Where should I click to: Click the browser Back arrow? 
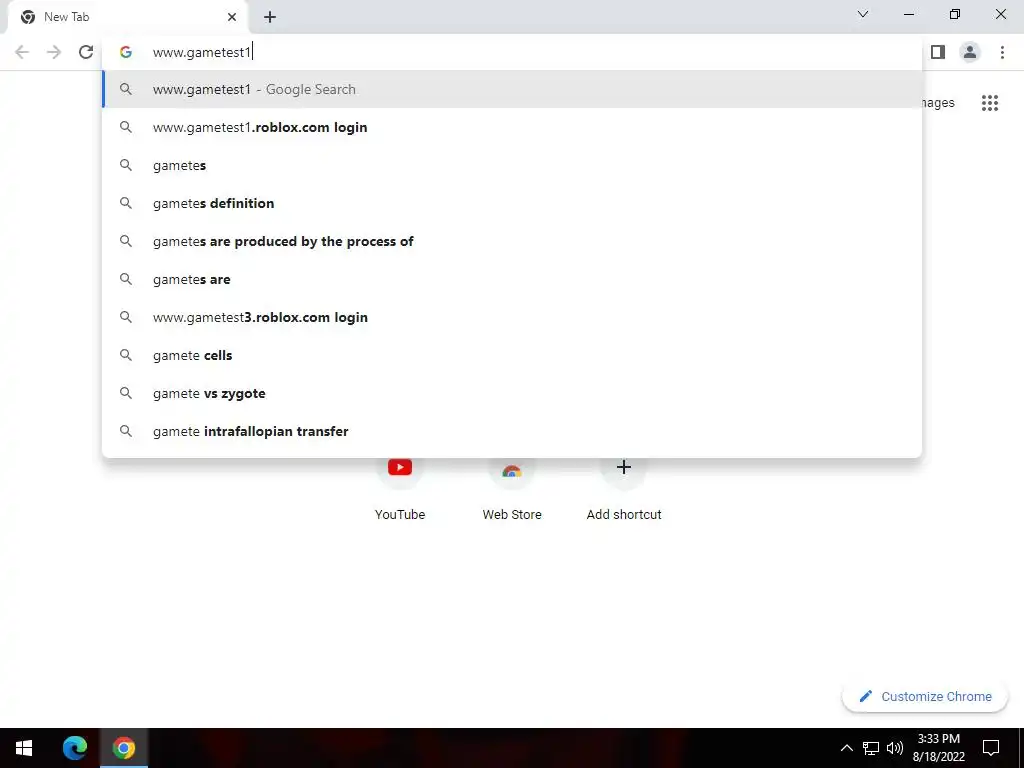tap(22, 52)
